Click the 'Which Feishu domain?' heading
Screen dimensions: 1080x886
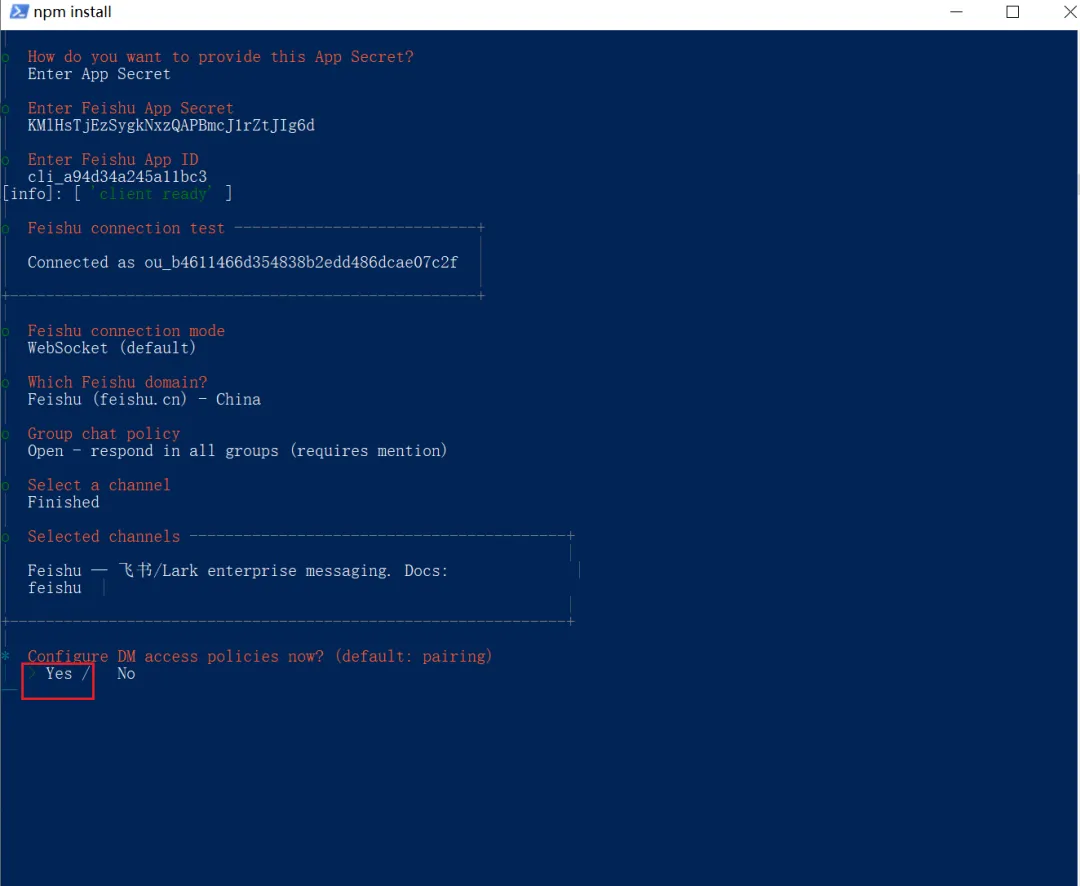click(x=117, y=382)
